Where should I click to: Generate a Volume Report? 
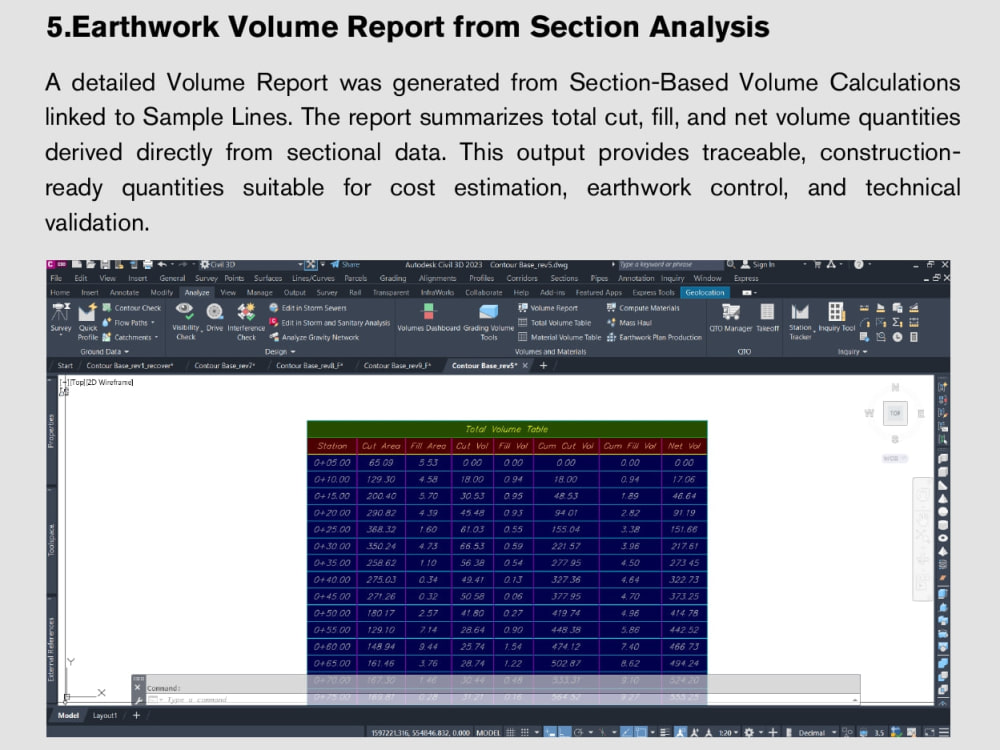point(548,308)
